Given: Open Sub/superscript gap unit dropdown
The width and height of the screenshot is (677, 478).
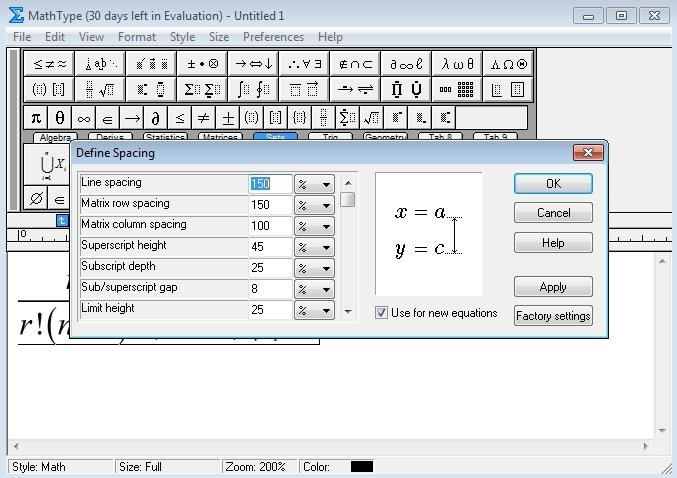Looking at the screenshot, I should click(x=314, y=289).
